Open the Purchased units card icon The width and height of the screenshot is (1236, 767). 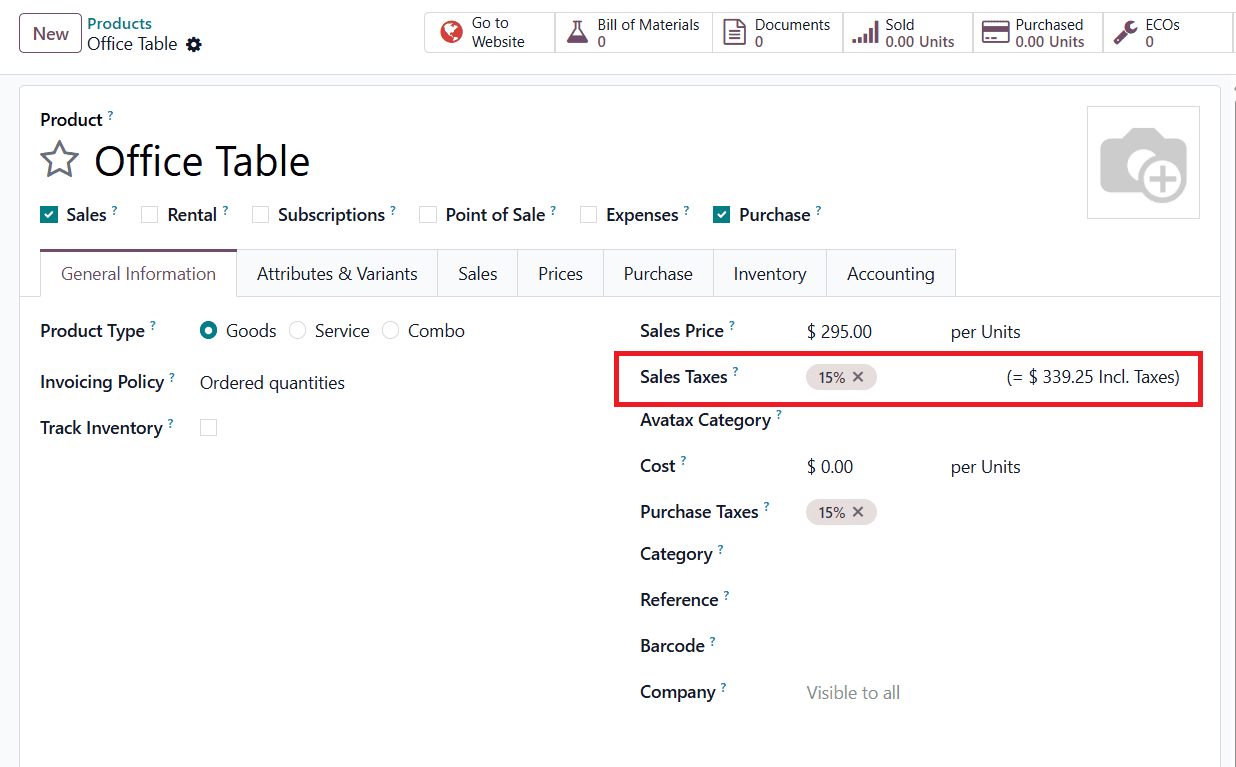click(x=996, y=31)
